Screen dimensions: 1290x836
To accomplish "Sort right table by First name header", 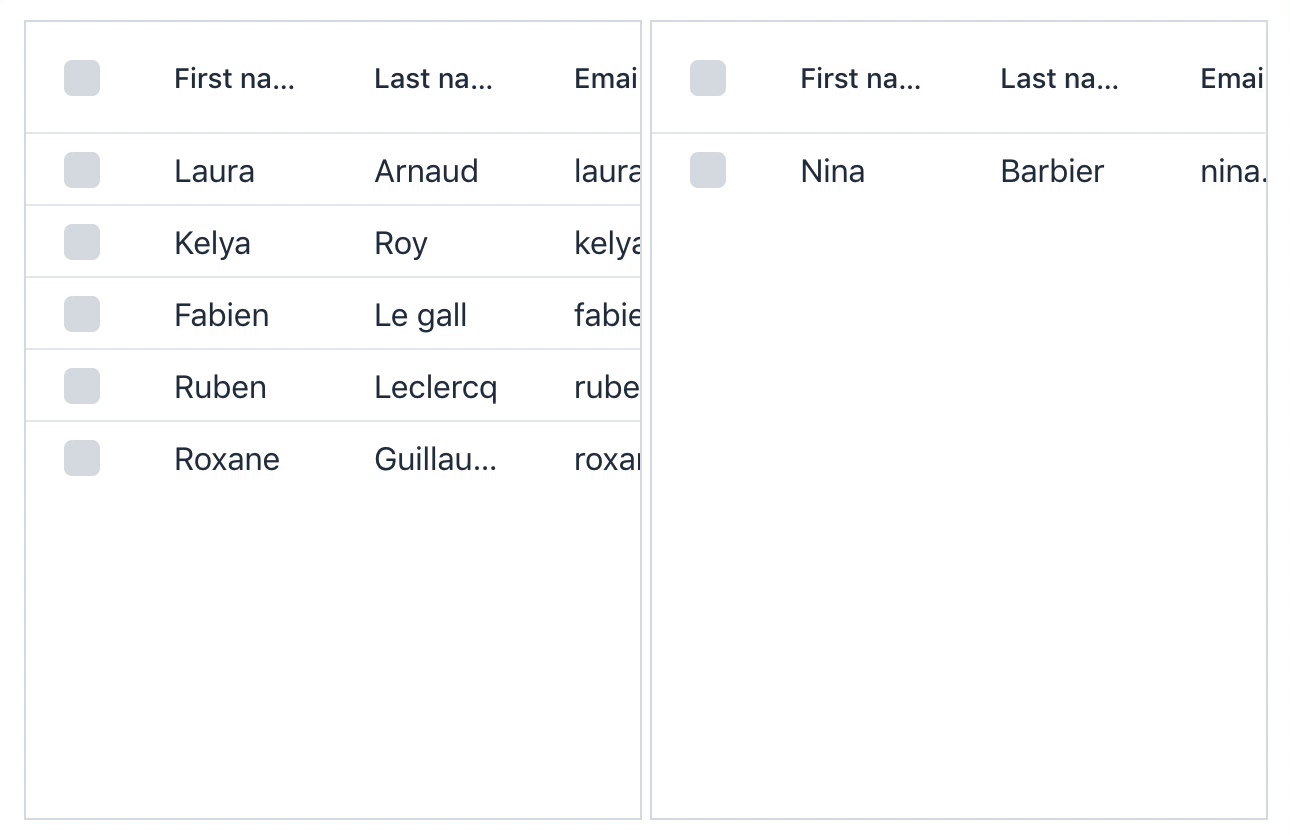I will (x=860, y=79).
